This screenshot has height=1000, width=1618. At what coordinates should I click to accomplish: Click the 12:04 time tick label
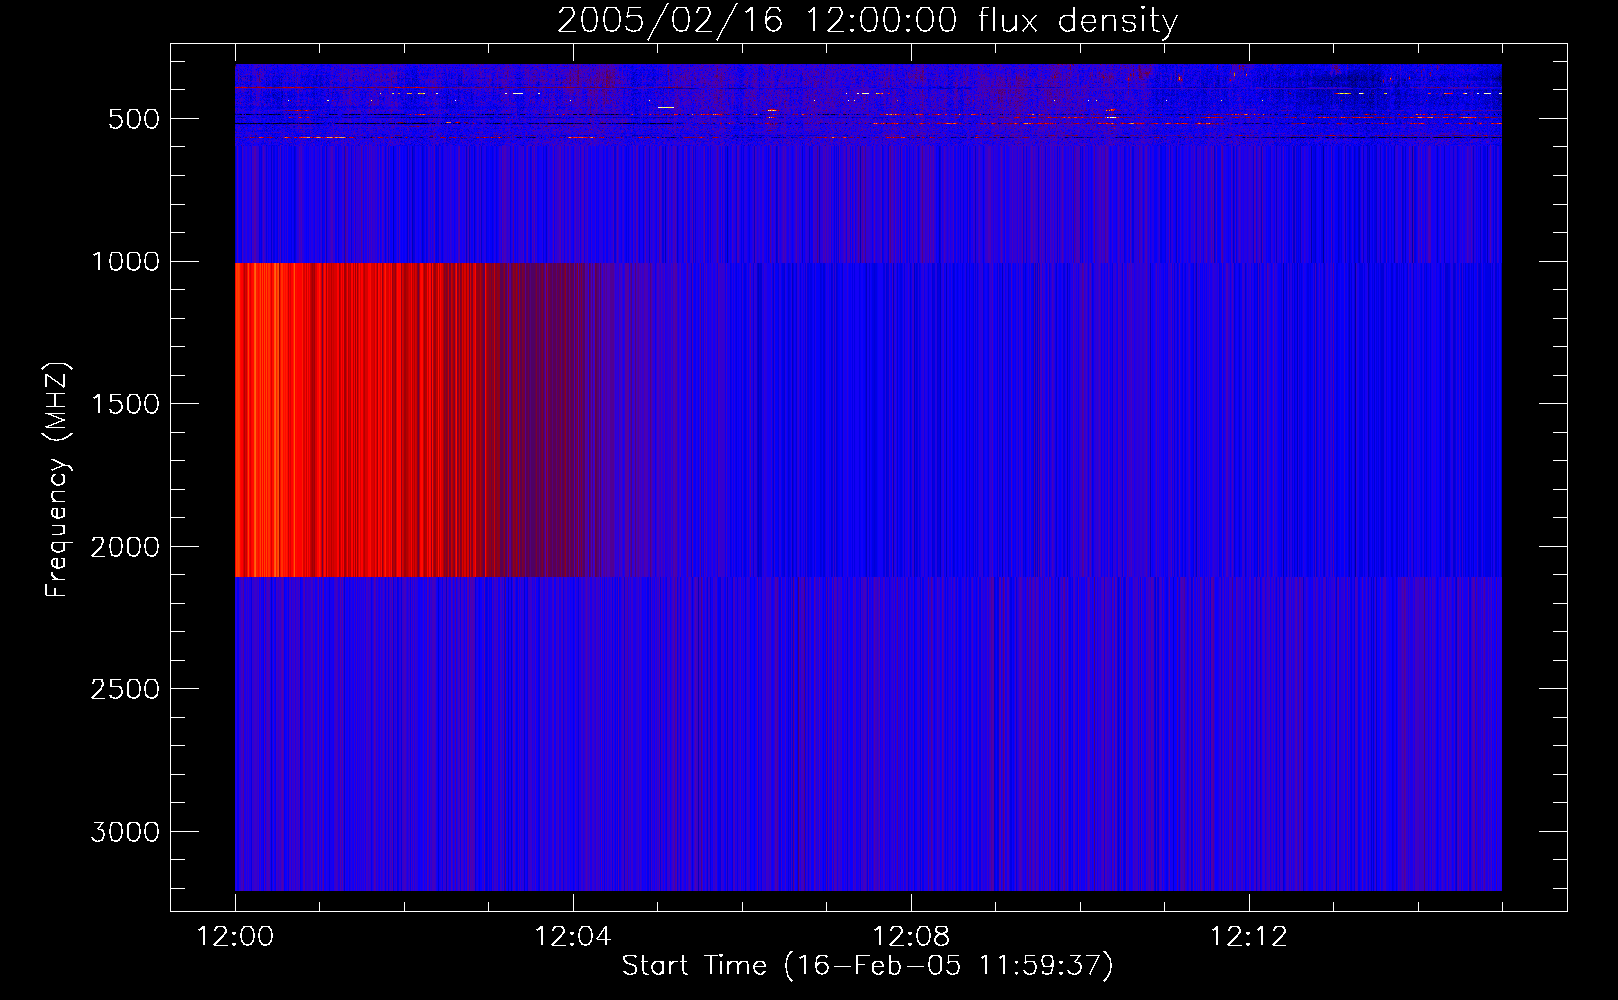tap(573, 937)
